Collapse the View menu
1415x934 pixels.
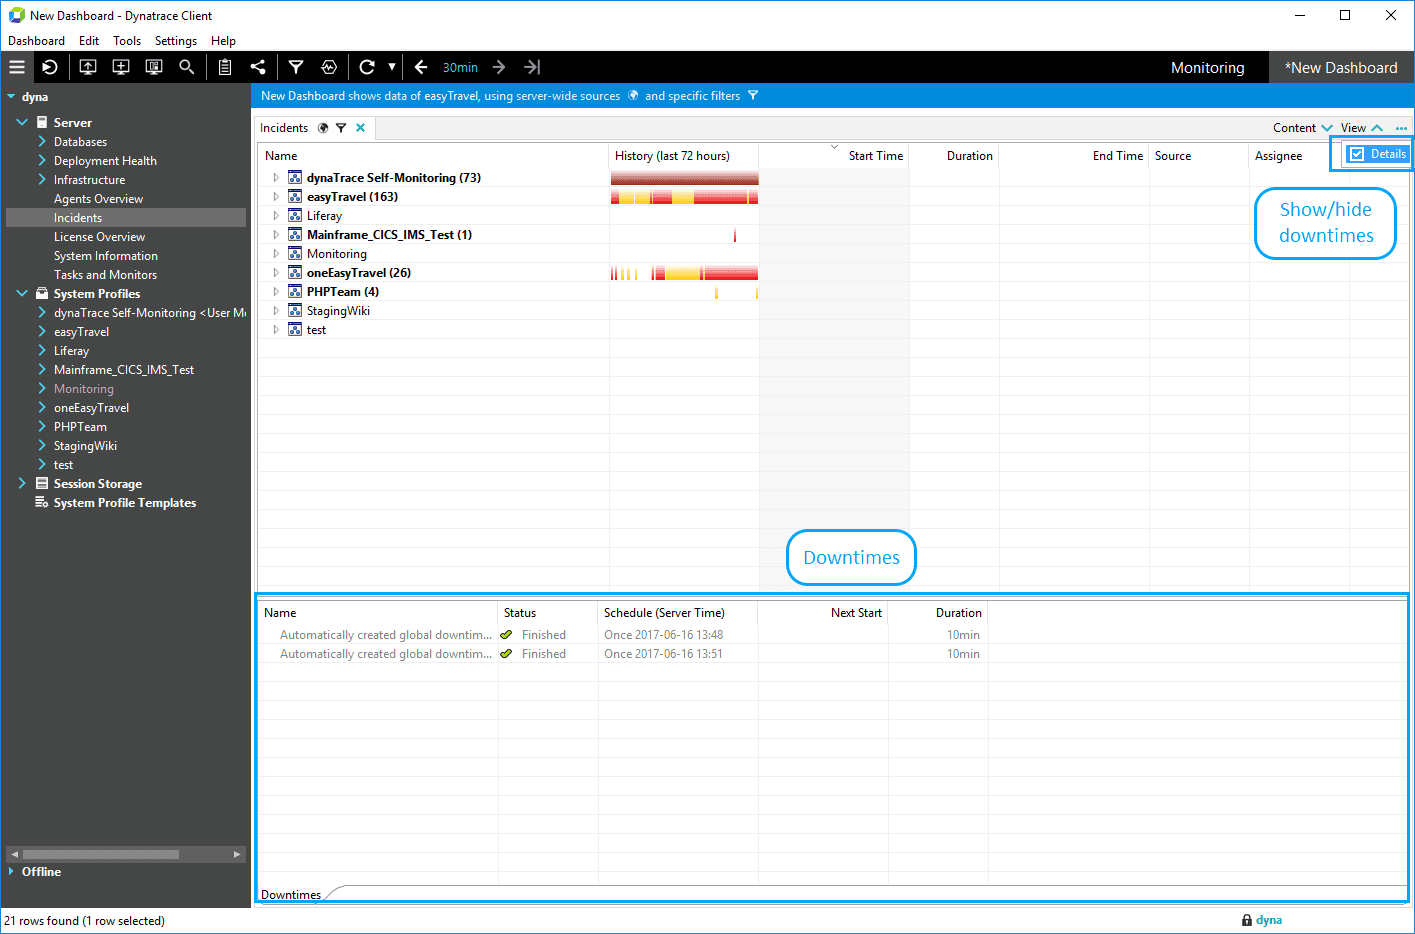tap(1362, 128)
